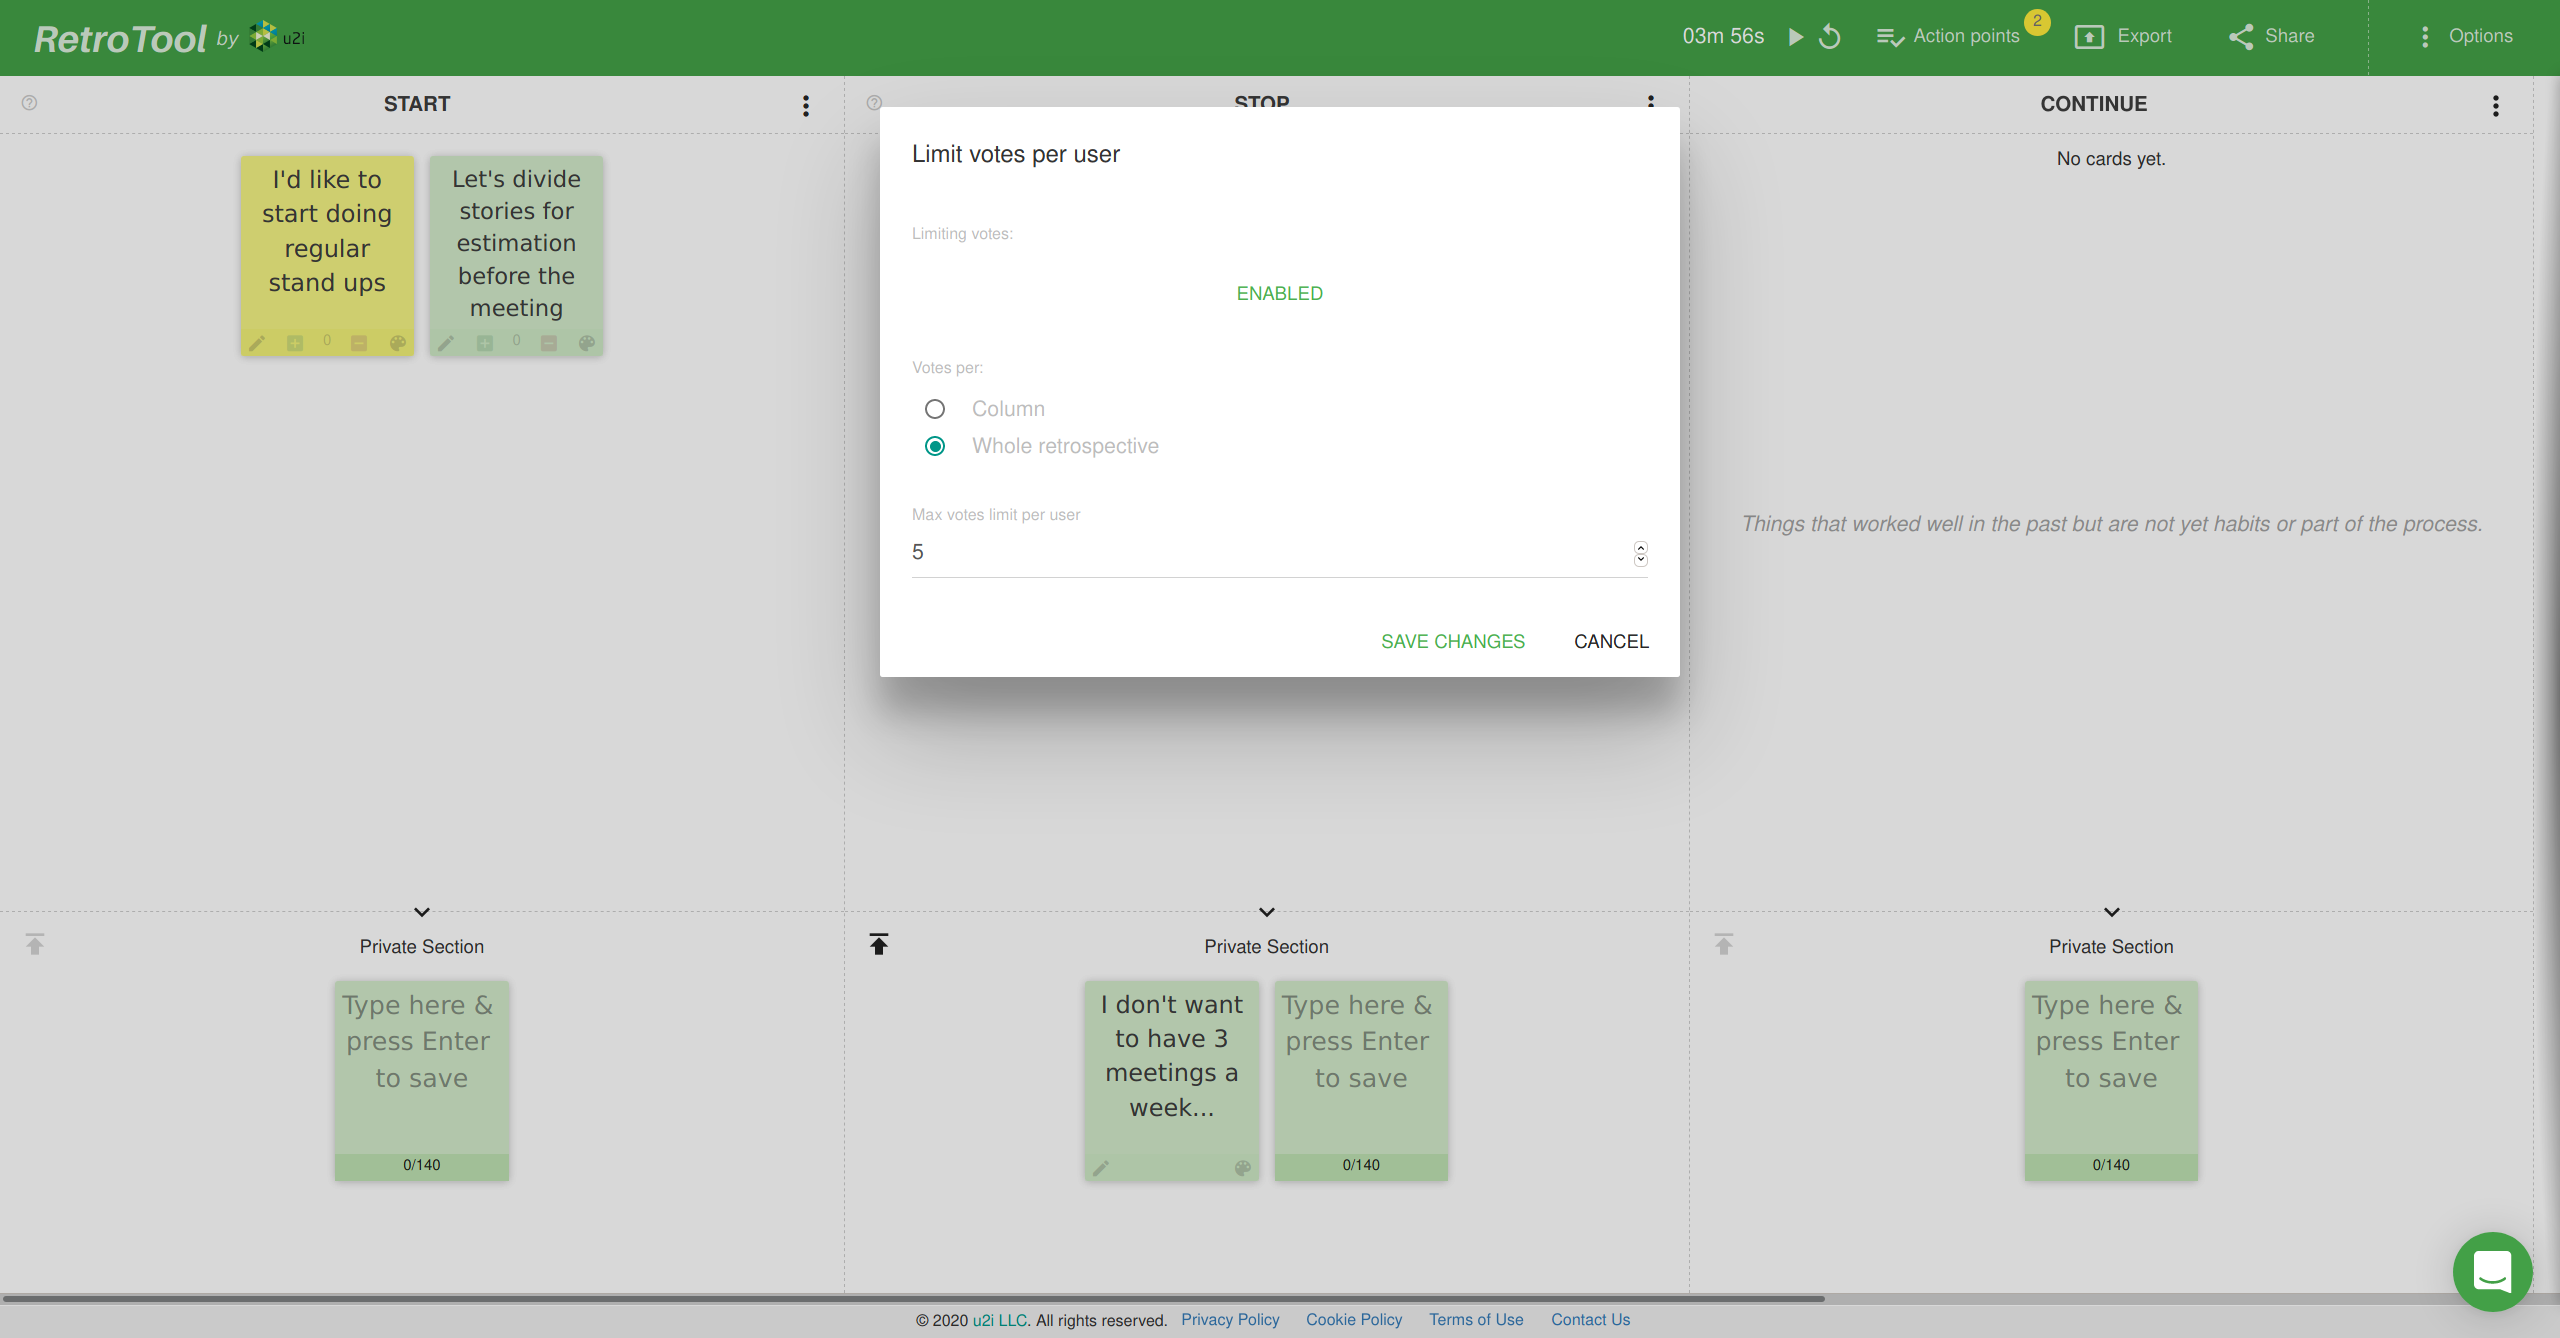Collapse the CONTINUE column private section chevron
Image resolution: width=2560 pixels, height=1338 pixels.
pos(2111,912)
